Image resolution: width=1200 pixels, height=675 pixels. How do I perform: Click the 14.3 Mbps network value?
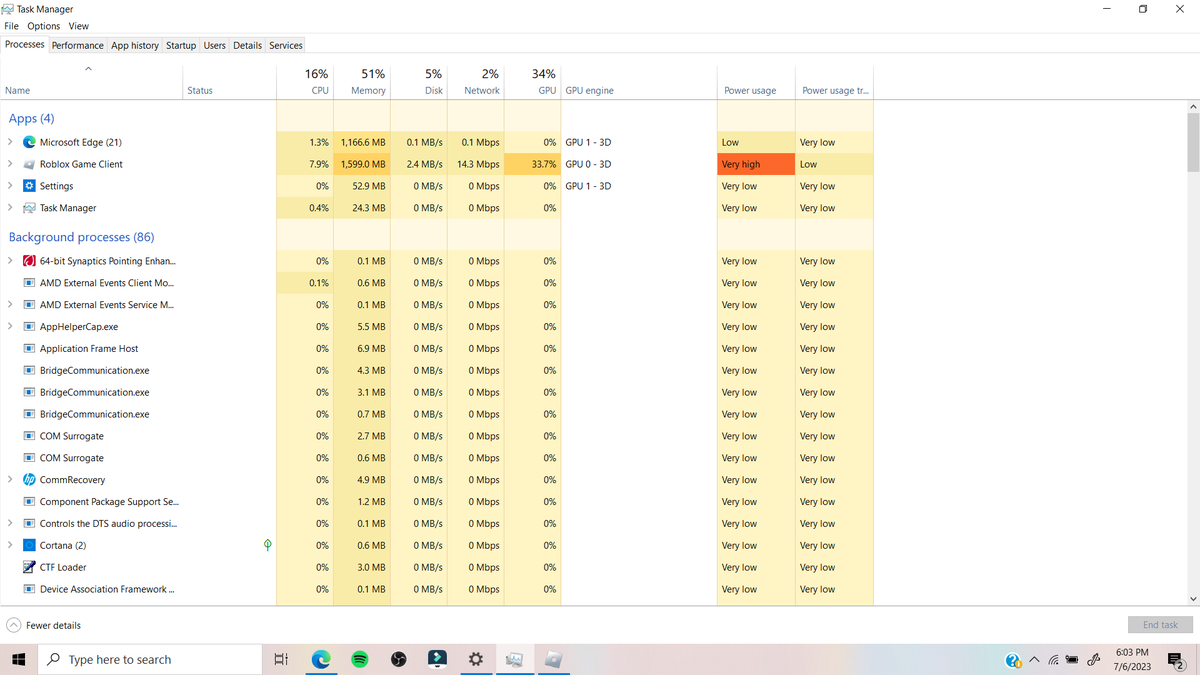click(x=477, y=164)
